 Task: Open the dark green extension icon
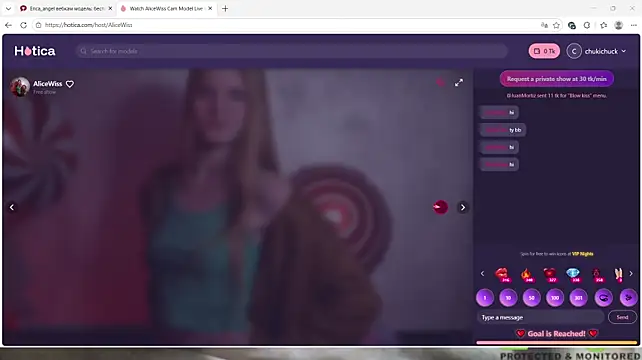(x=572, y=25)
